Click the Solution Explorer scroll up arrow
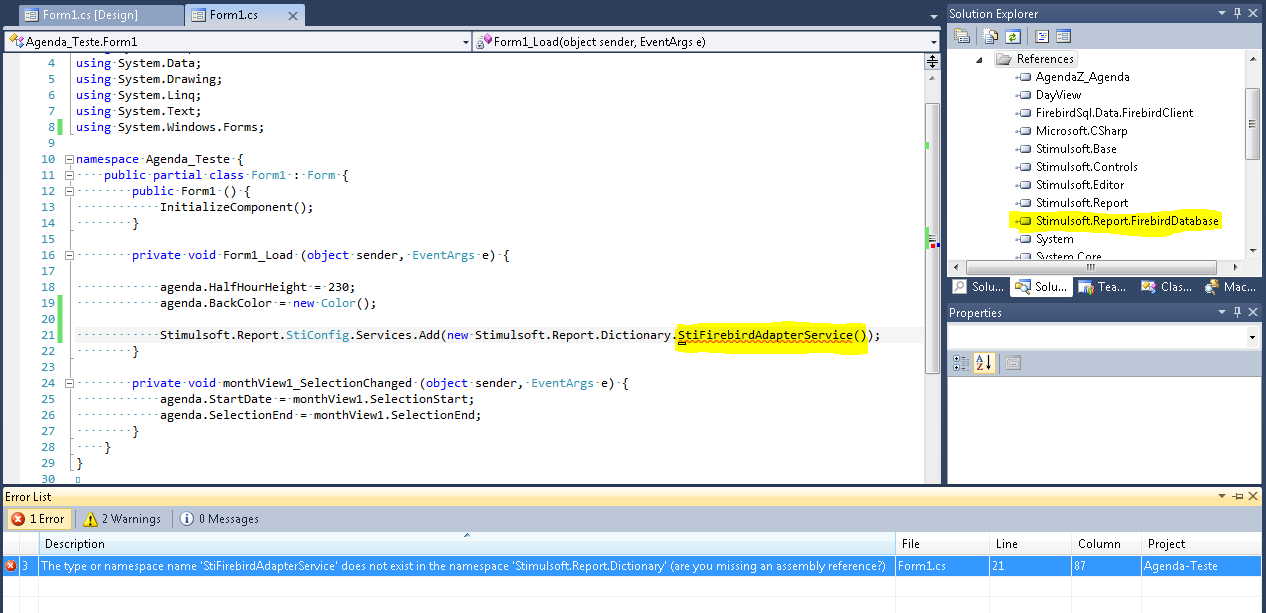Screen dimensions: 1266x613 click(1252, 57)
